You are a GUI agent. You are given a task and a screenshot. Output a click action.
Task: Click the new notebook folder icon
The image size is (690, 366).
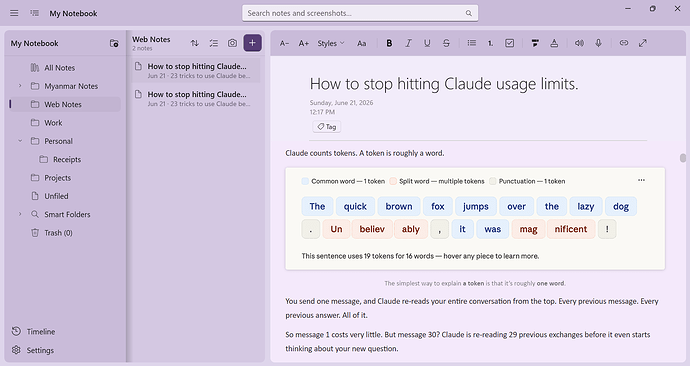[x=114, y=43]
